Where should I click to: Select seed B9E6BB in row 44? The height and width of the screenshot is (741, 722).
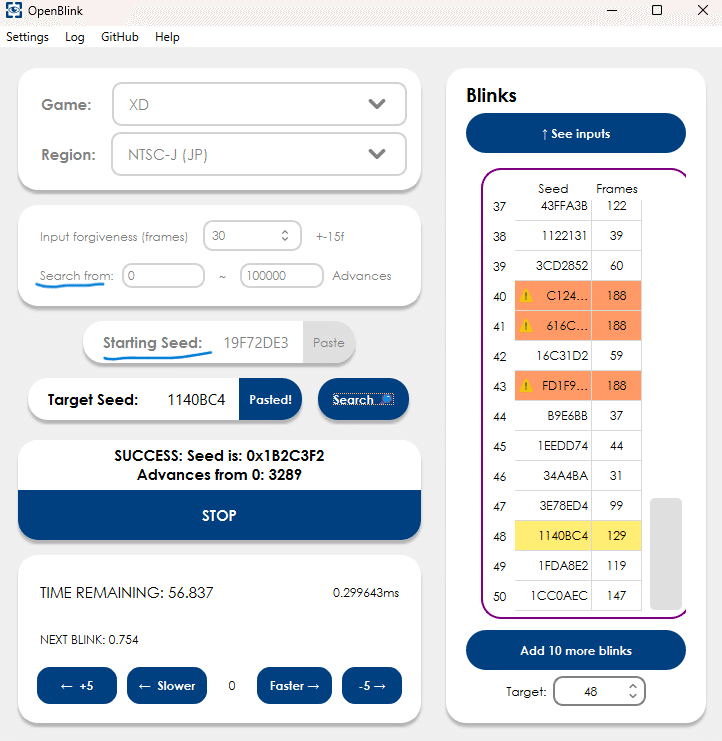pos(553,415)
